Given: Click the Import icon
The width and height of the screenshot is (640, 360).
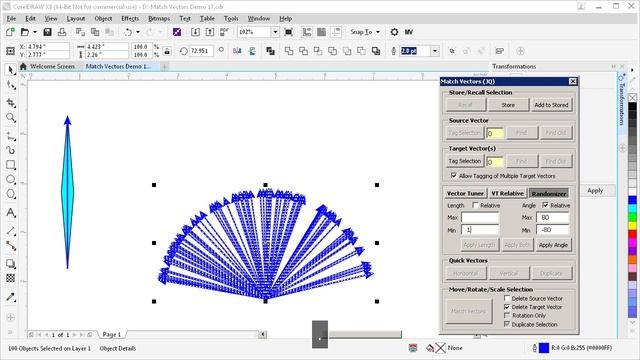Looking at the screenshot, I should (x=195, y=32).
